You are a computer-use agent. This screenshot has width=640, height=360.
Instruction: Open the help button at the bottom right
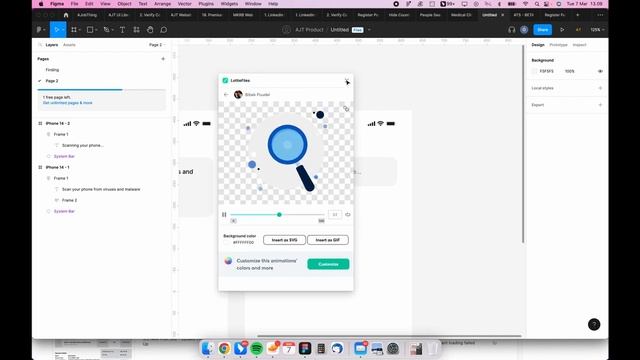click(594, 324)
